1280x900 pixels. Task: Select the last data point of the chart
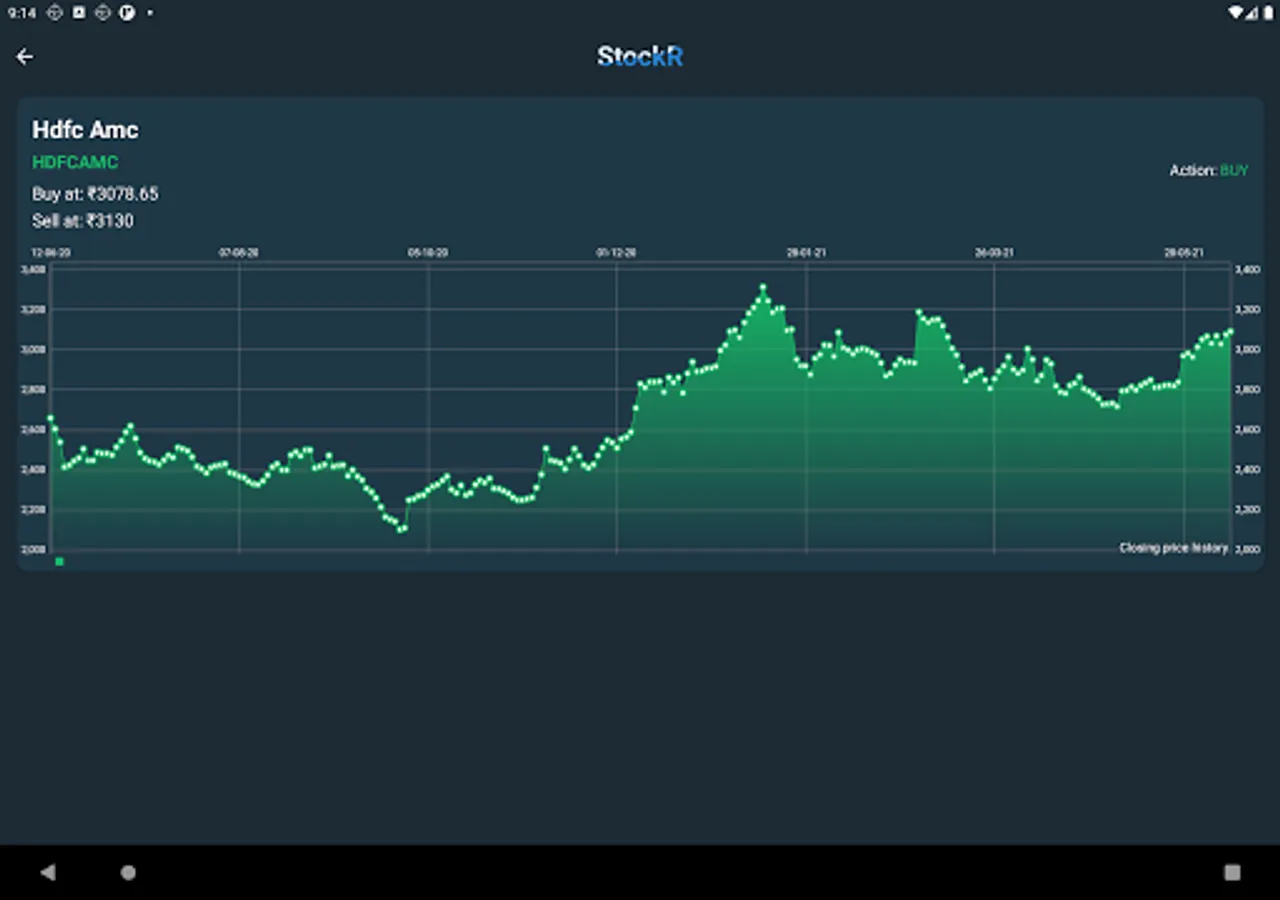click(1230, 331)
